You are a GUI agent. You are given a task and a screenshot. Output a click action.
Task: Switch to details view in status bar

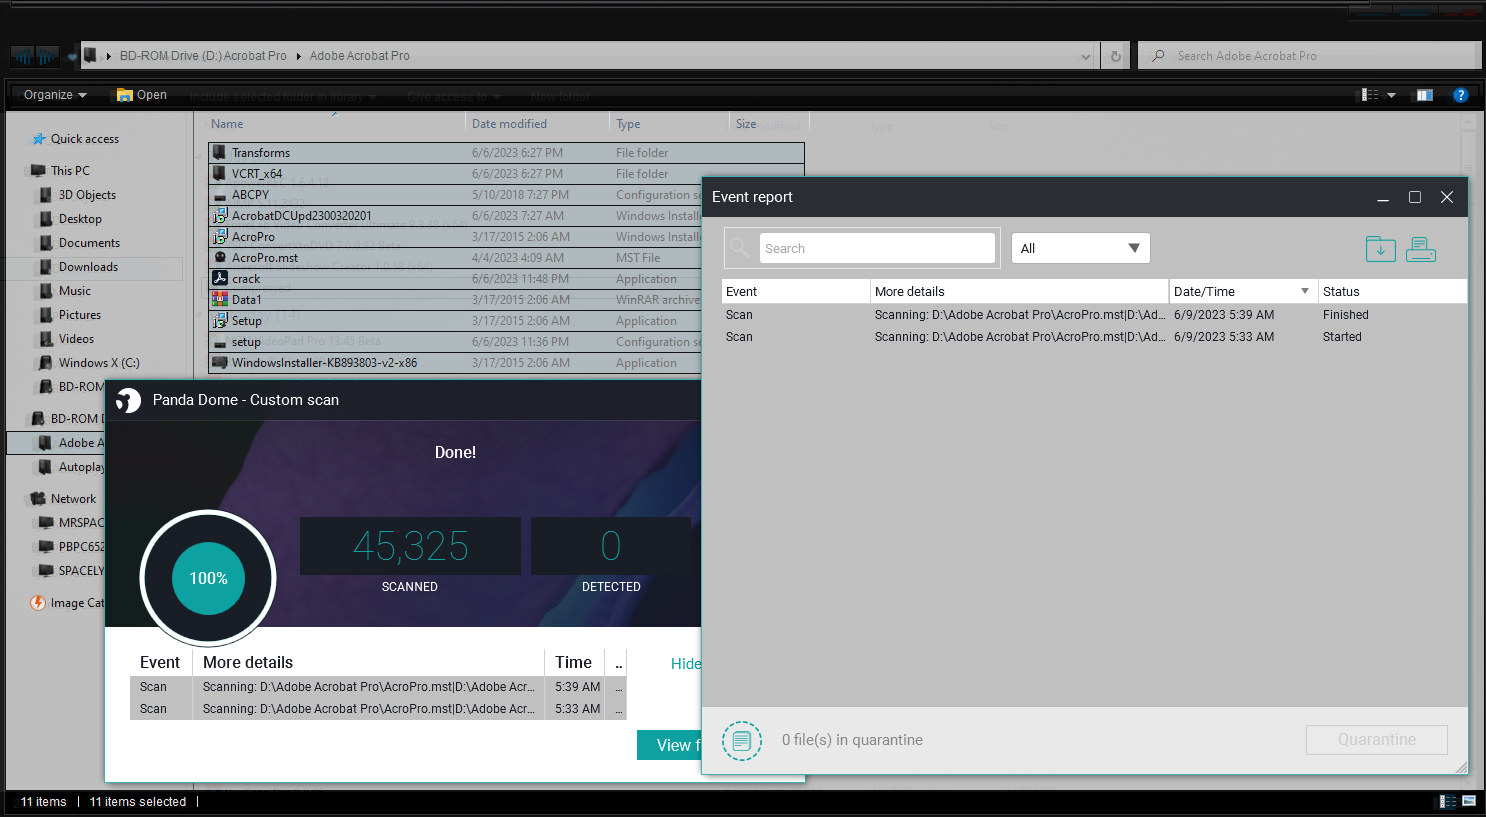[1448, 801]
